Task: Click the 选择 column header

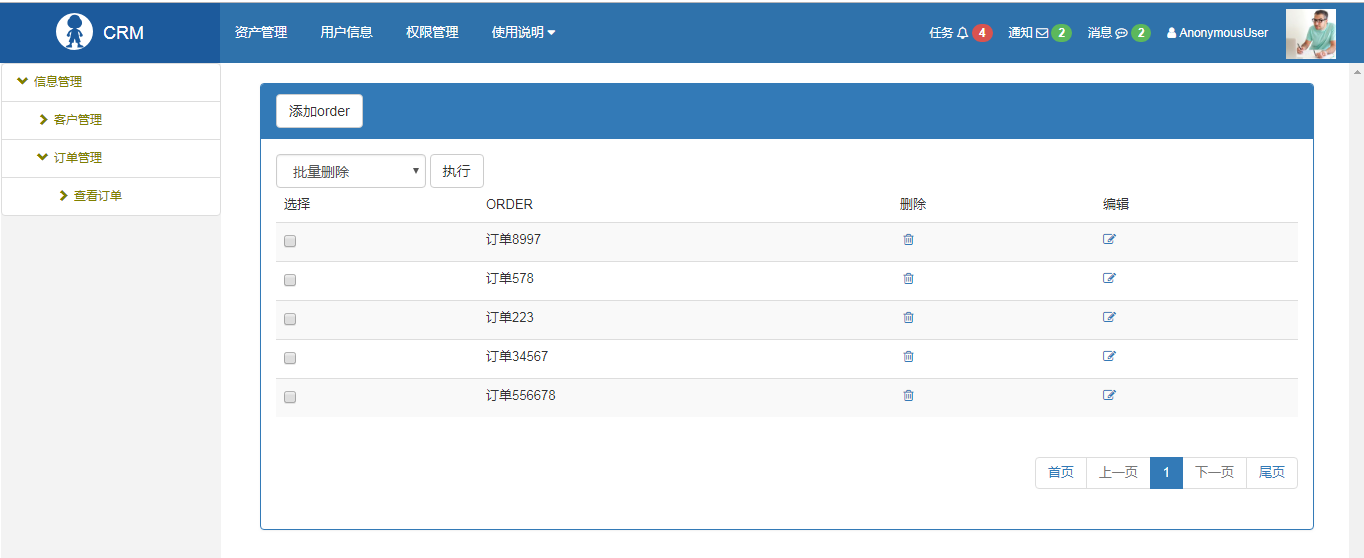Action: coord(297,204)
